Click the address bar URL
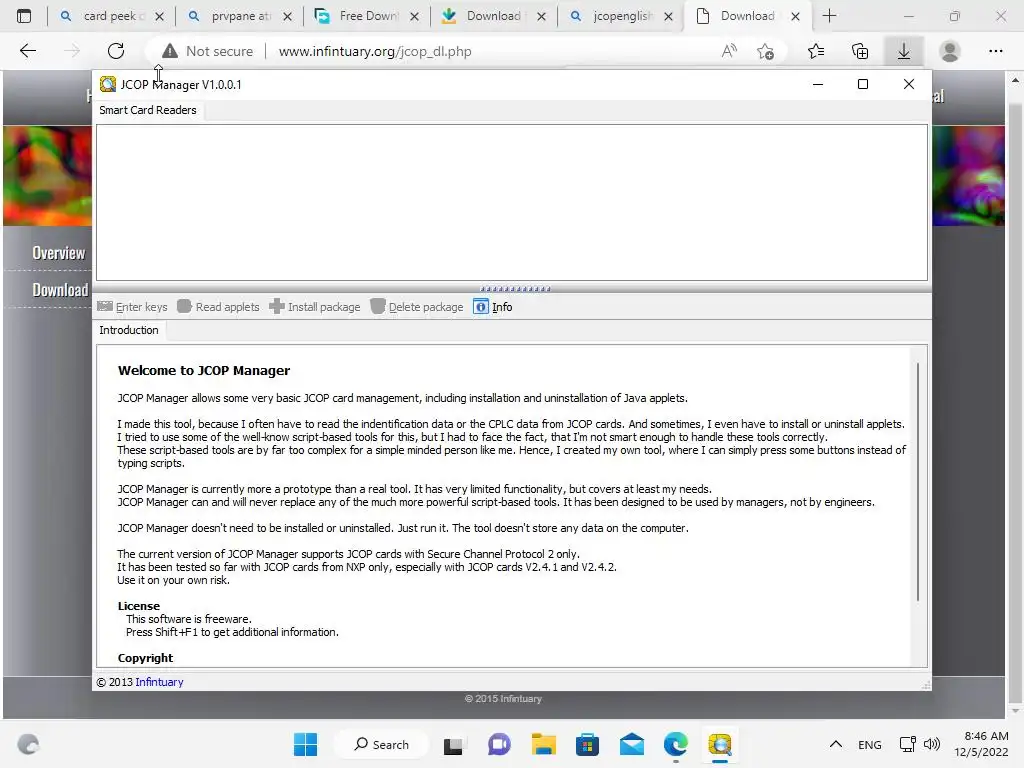The width and height of the screenshot is (1024, 768). 375,51
